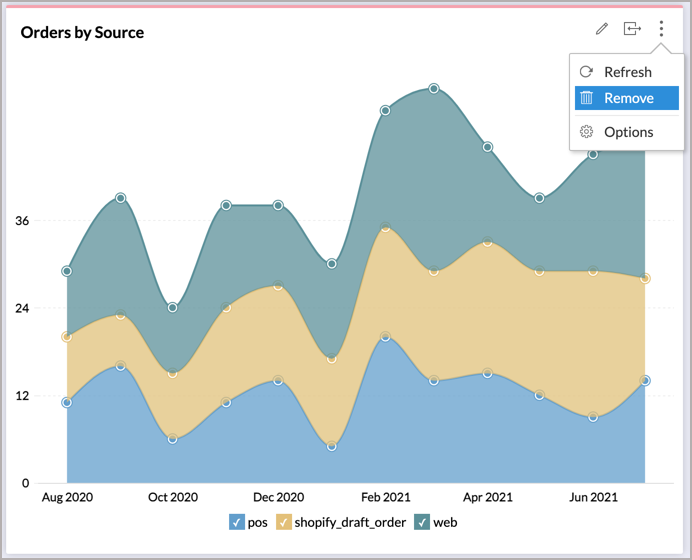Viewport: 692px width, 560px height.
Task: Click the pencil edit icon
Action: tap(601, 29)
